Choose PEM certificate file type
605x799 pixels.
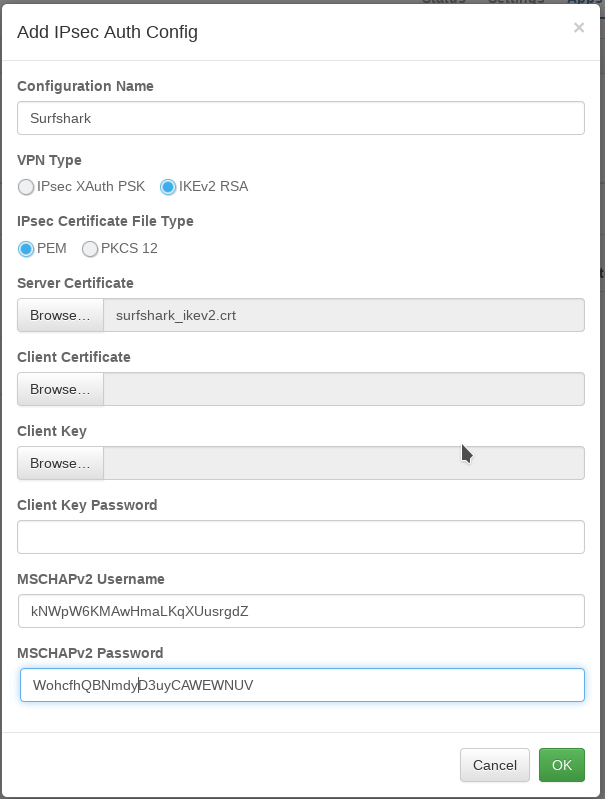coord(26,249)
